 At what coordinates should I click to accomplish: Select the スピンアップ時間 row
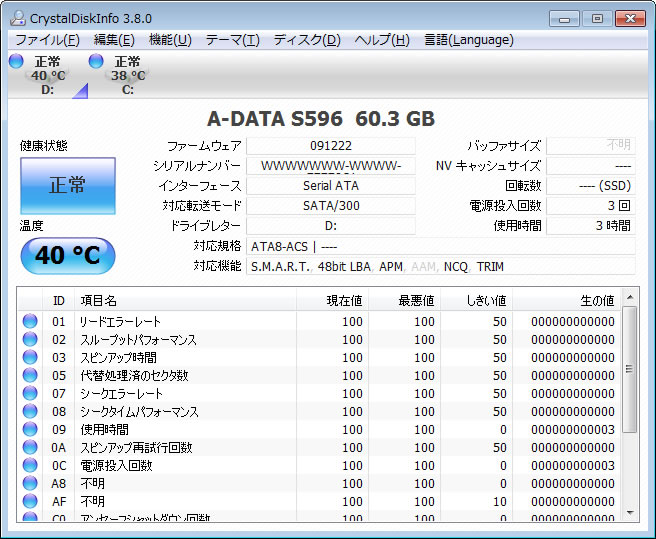pyautogui.click(x=320, y=357)
